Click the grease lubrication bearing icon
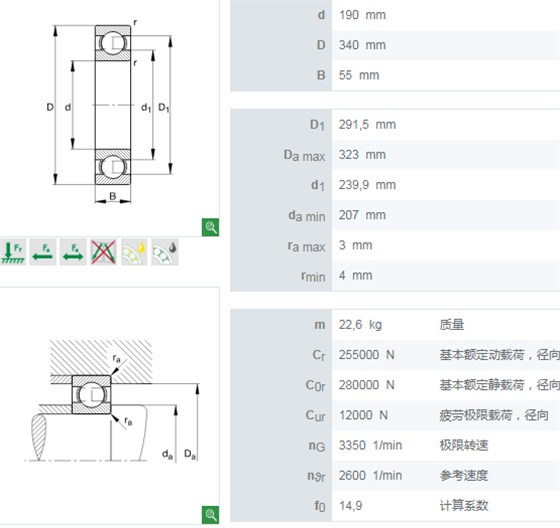 coord(165,252)
